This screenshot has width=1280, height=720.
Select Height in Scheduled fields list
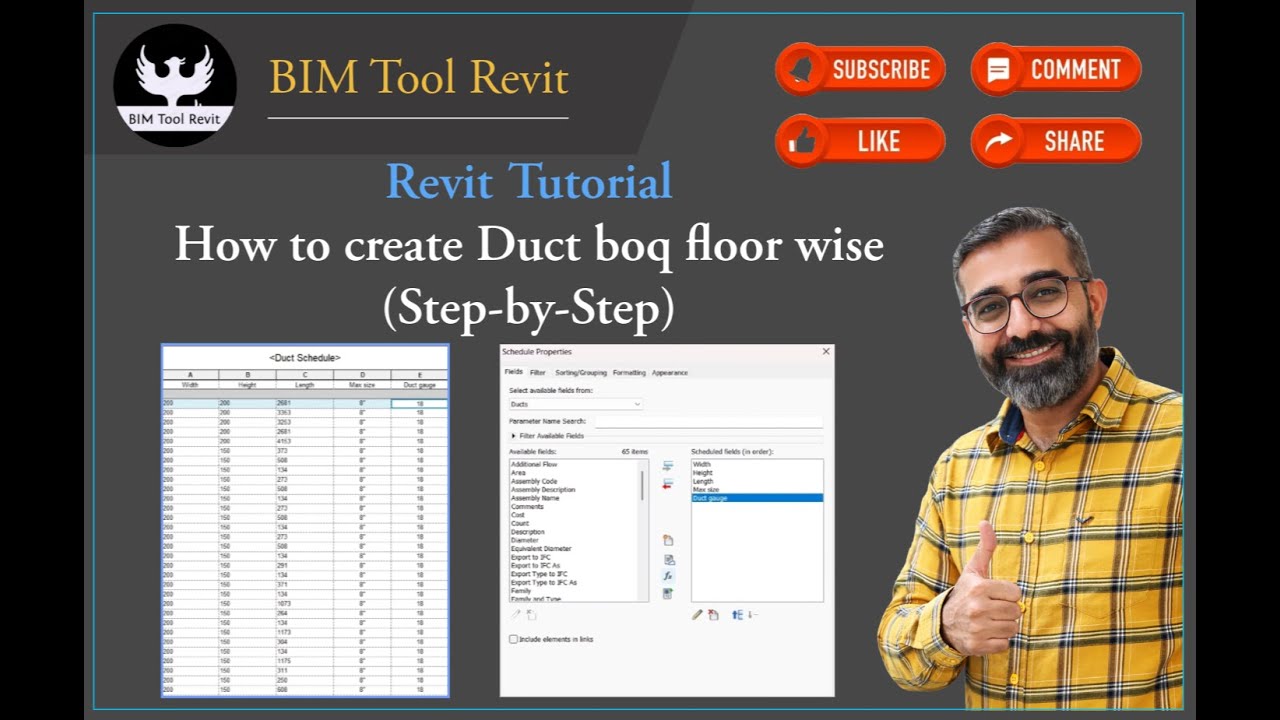[703, 473]
